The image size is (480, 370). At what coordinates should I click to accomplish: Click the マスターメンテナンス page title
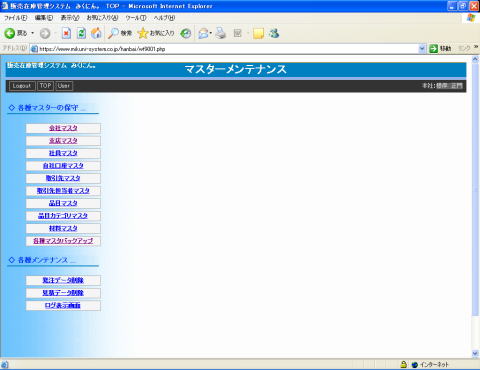click(x=235, y=69)
